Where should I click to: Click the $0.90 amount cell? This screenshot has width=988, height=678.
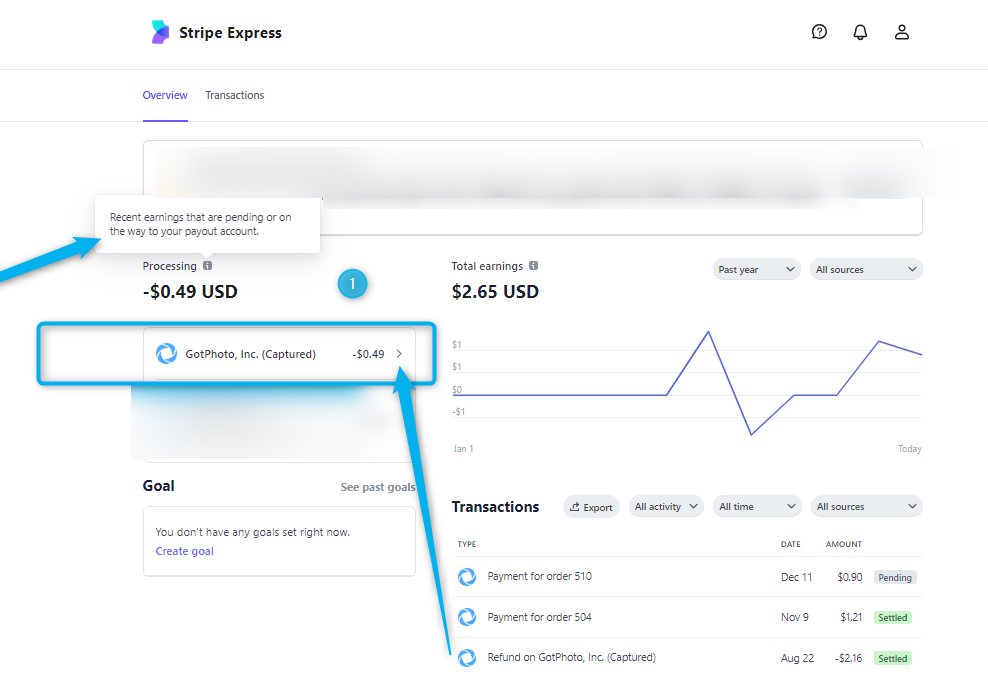849,577
